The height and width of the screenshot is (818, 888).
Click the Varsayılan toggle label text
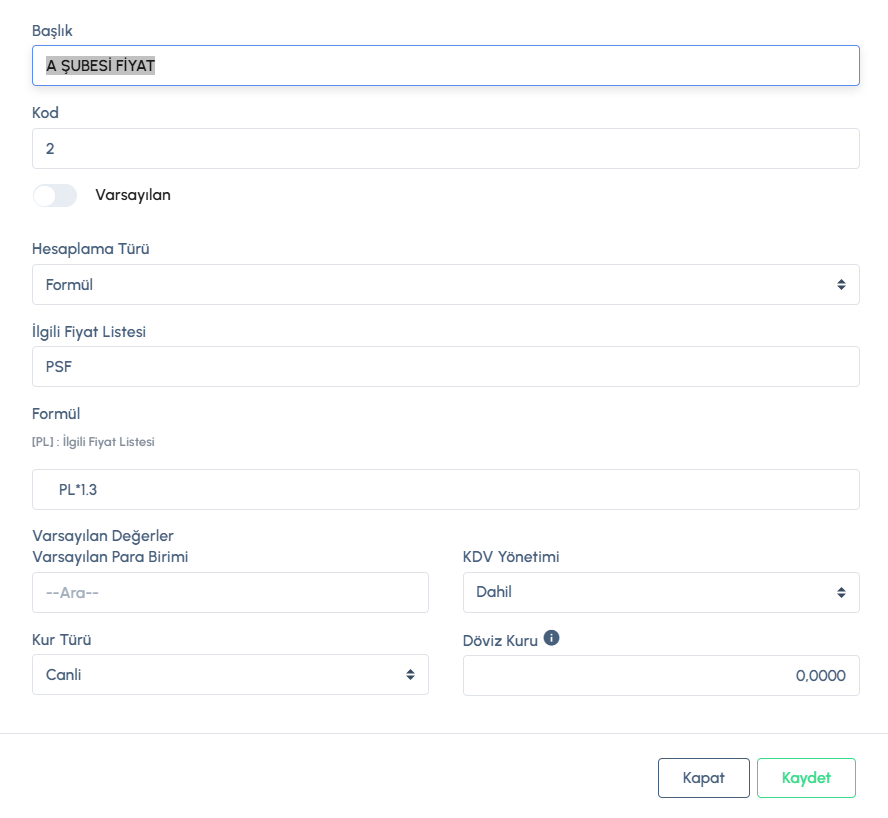click(133, 195)
